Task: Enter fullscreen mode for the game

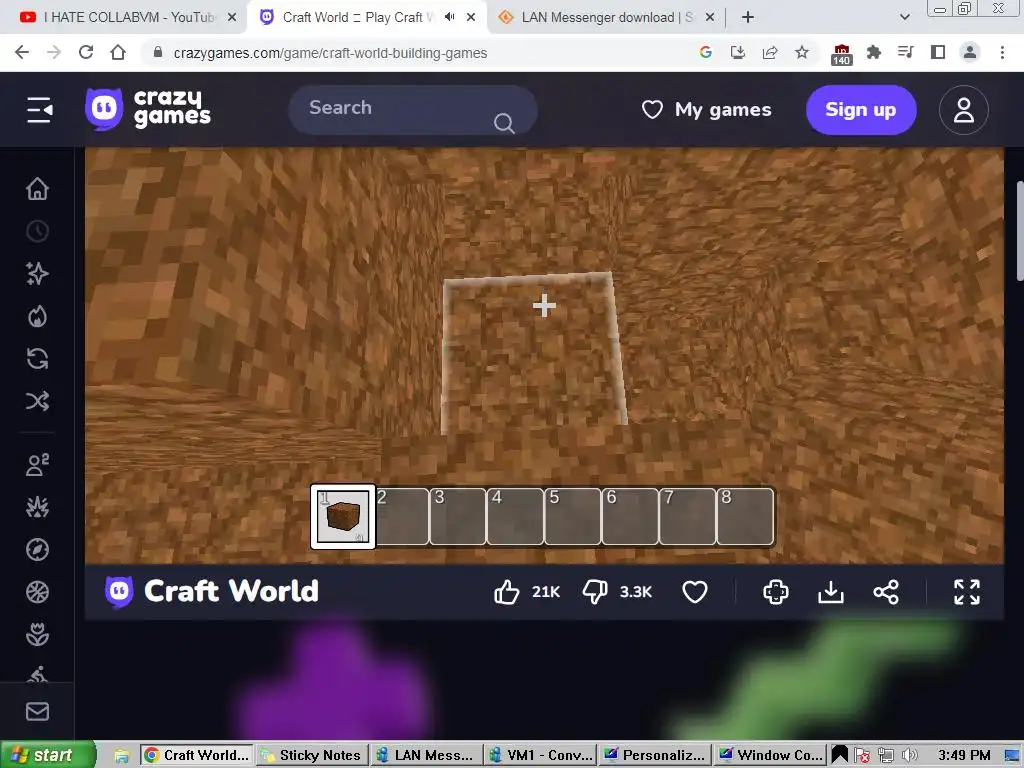Action: (x=967, y=592)
